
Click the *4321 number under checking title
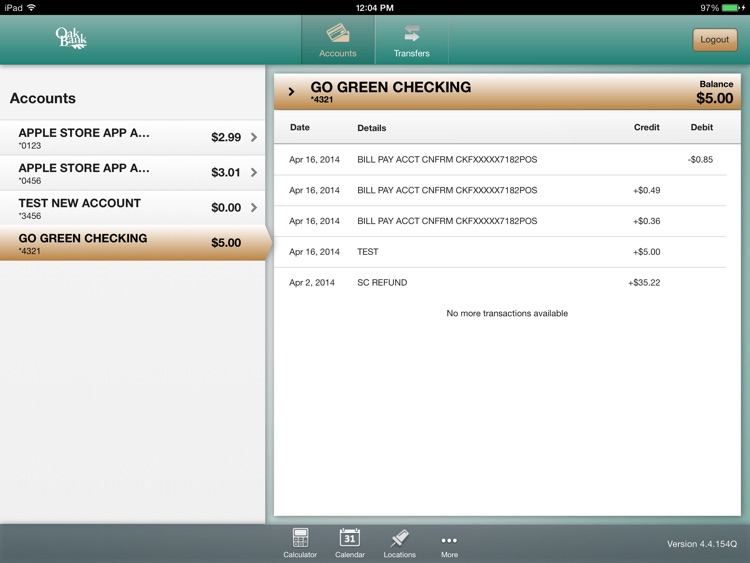pyautogui.click(x=321, y=99)
